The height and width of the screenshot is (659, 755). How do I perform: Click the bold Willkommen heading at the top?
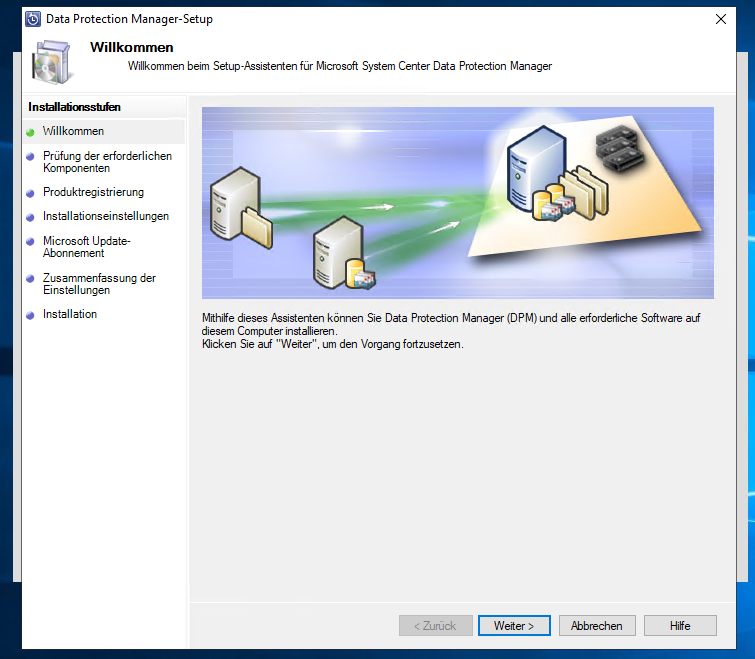(131, 47)
